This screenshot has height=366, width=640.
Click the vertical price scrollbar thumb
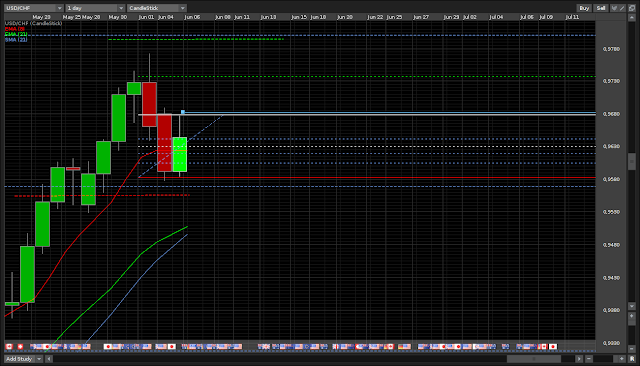(x=632, y=162)
